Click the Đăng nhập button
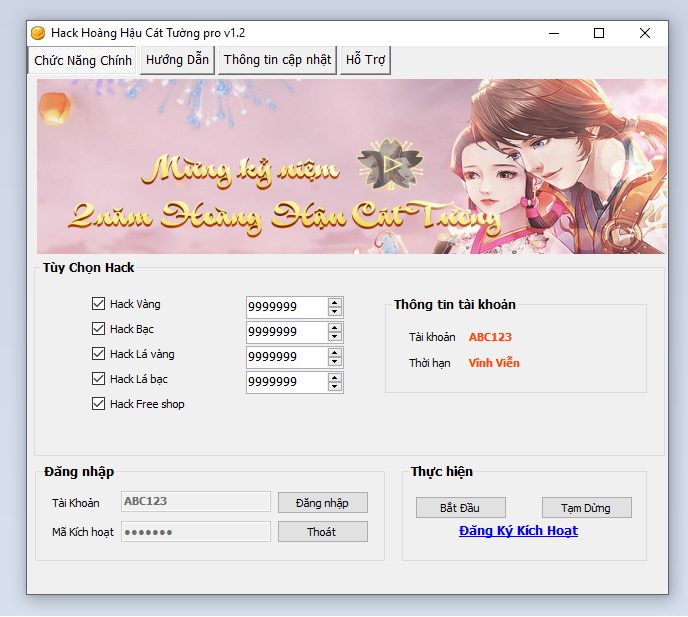The height and width of the screenshot is (617, 688). tap(322, 503)
